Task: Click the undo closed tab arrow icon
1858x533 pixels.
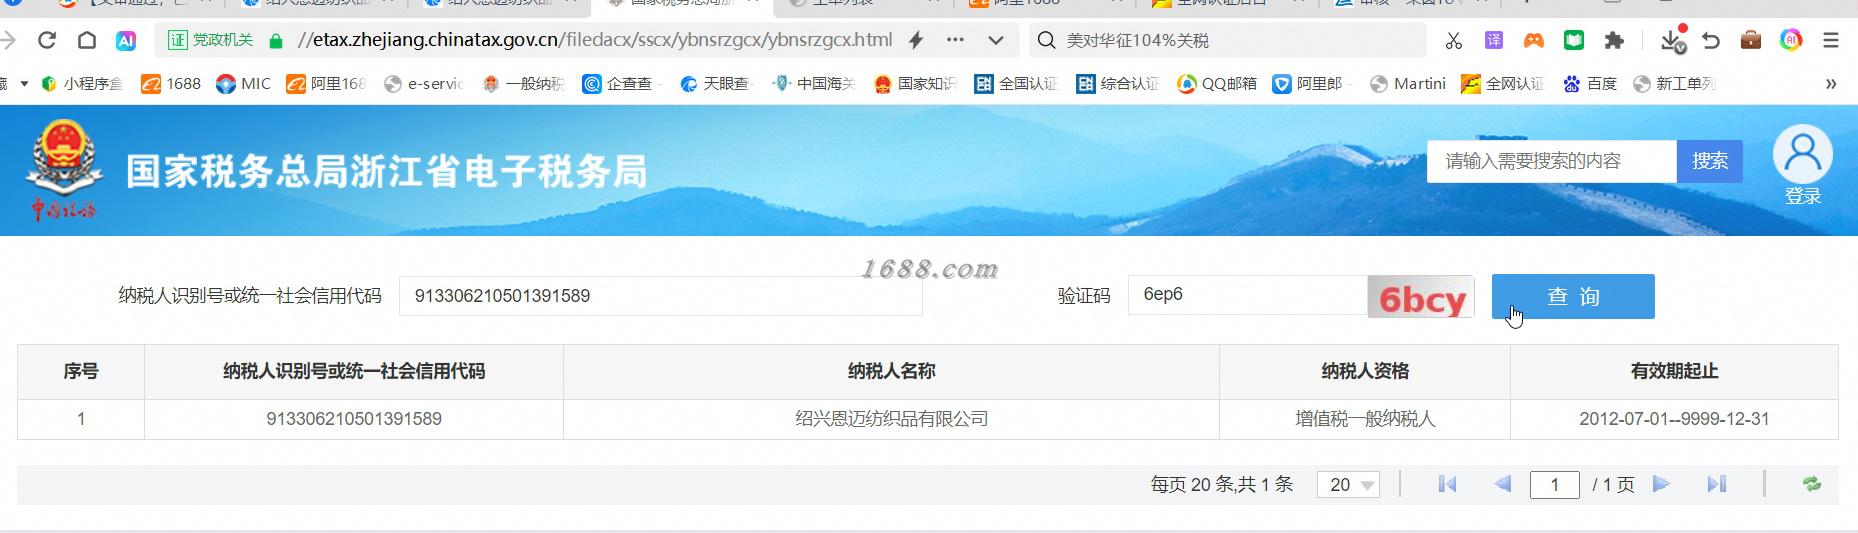Action: tap(1711, 40)
